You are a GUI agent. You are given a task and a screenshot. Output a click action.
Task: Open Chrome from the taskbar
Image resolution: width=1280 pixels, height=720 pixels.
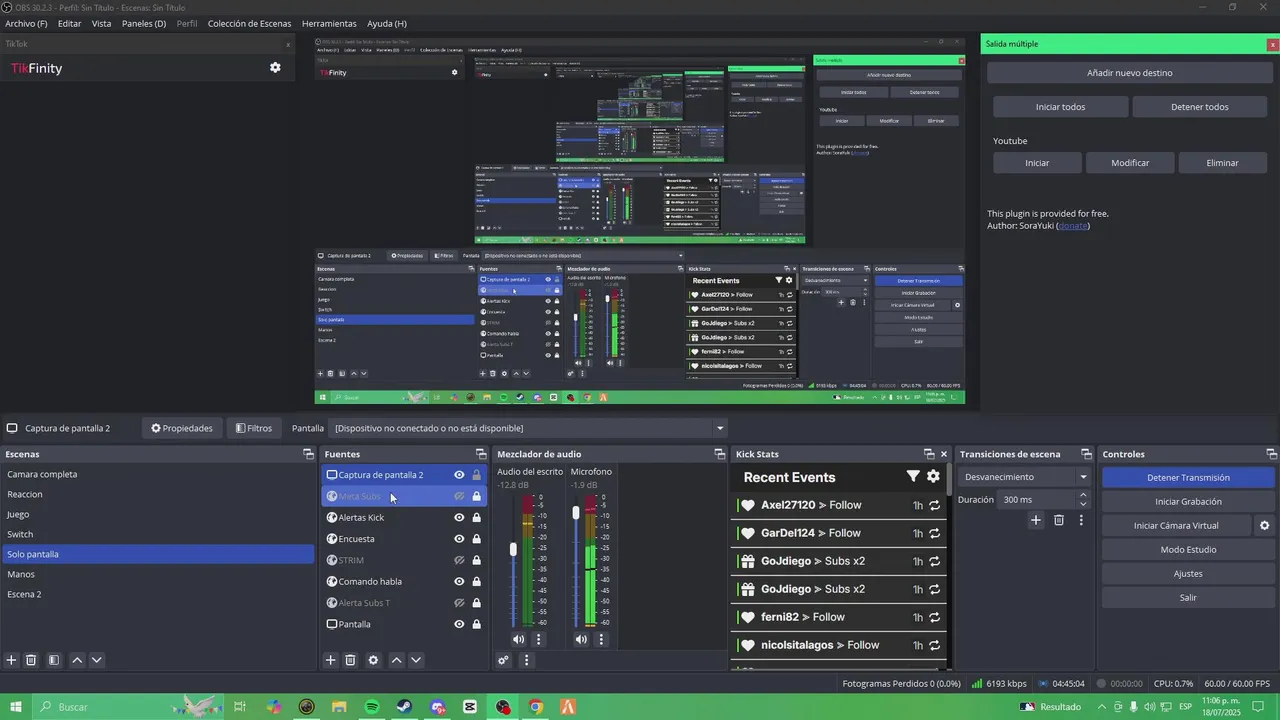pos(536,707)
